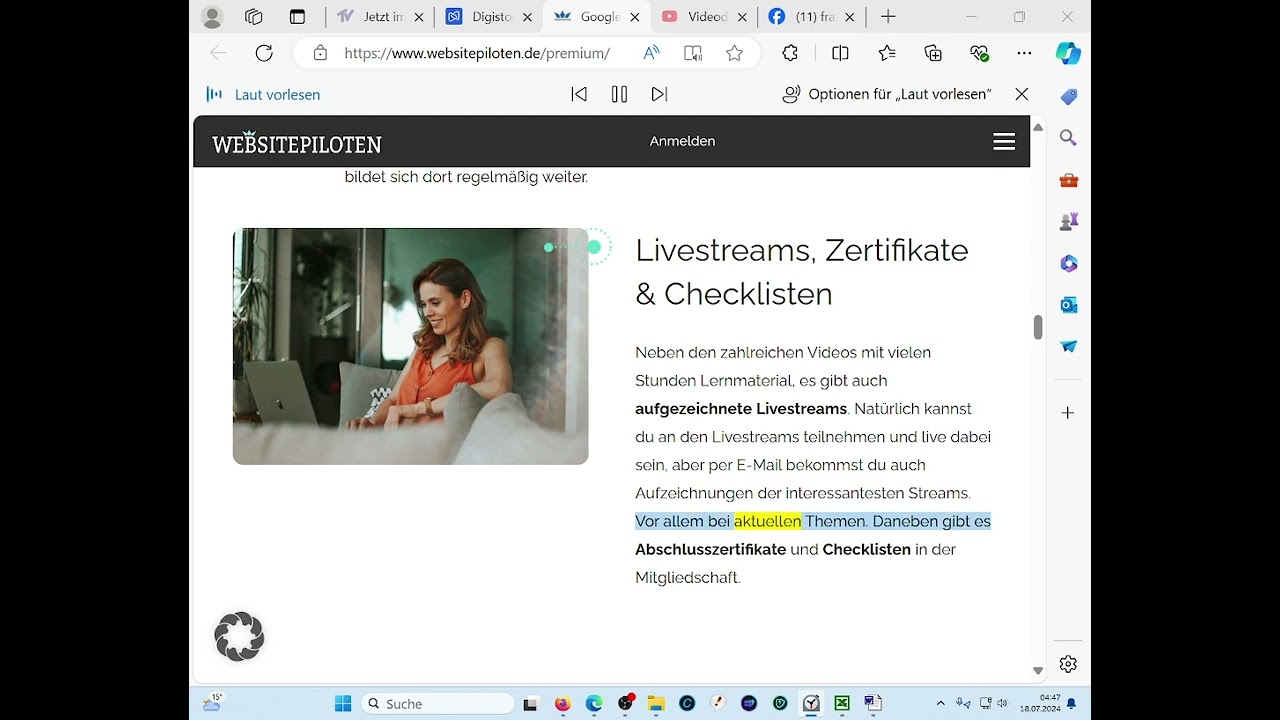Viewport: 1280px width, 720px height.
Task: Open the sidebar Search icon
Action: (1068, 138)
